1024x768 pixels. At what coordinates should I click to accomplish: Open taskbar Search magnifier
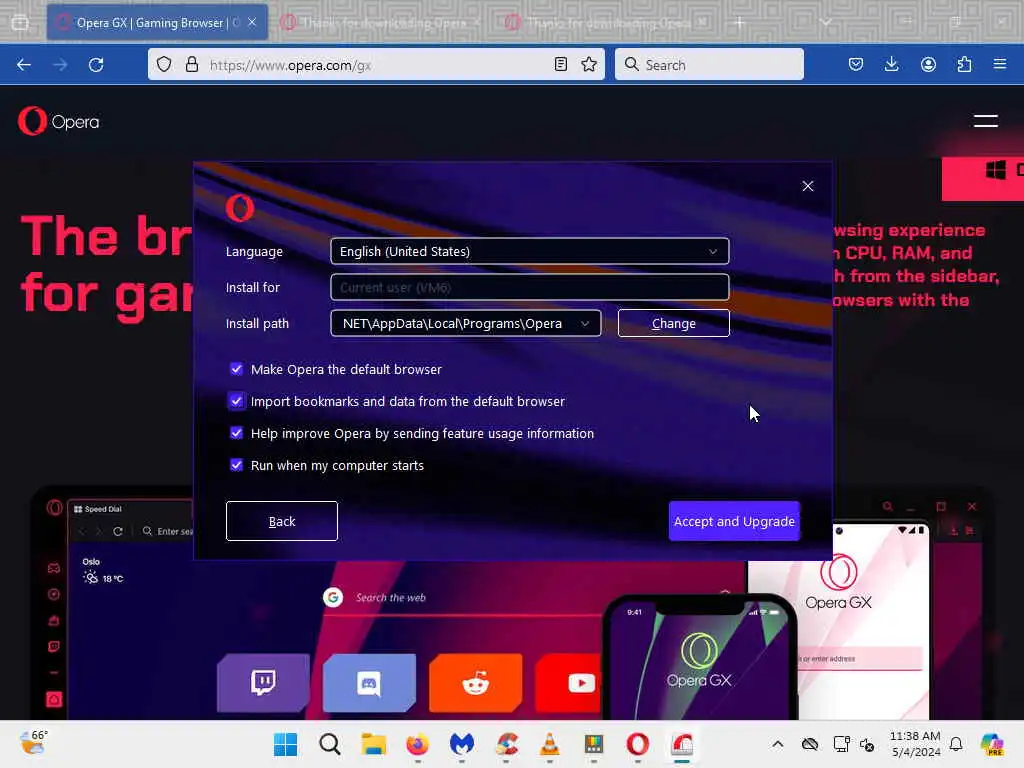[330, 744]
